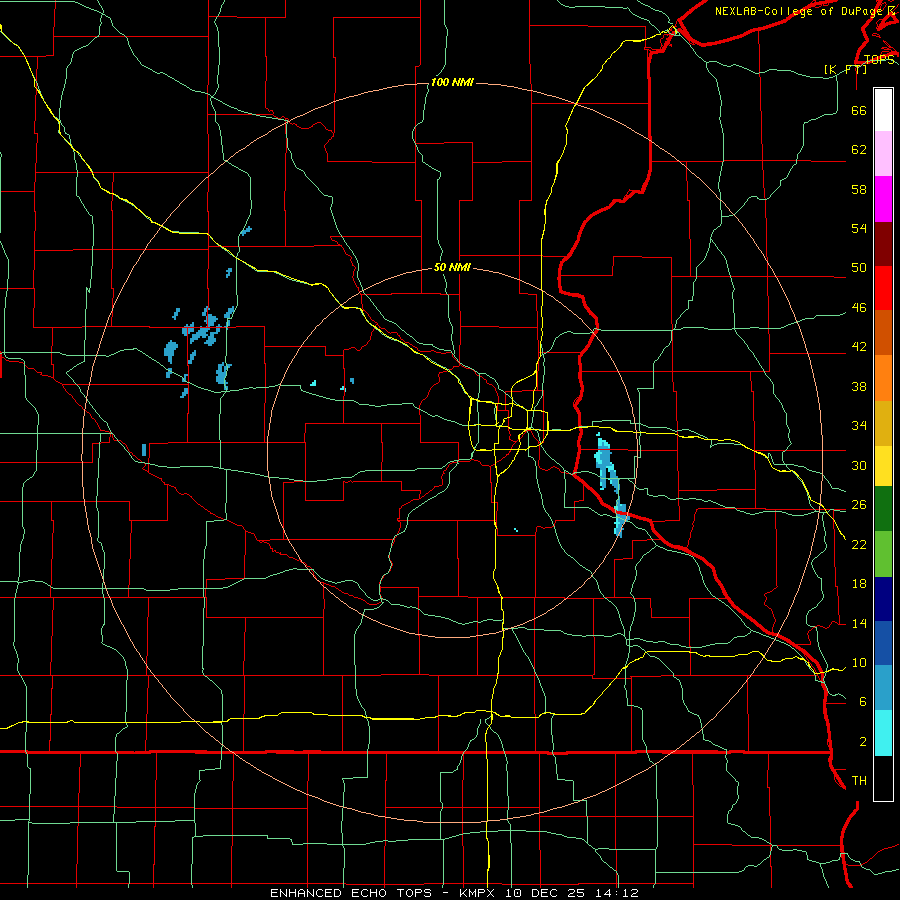Click the legend value 54
Image resolution: width=900 pixels, height=900 pixels.
click(x=859, y=228)
